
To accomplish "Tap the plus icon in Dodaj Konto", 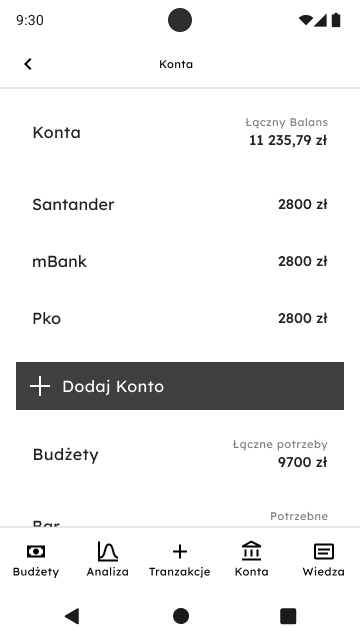I will point(40,386).
